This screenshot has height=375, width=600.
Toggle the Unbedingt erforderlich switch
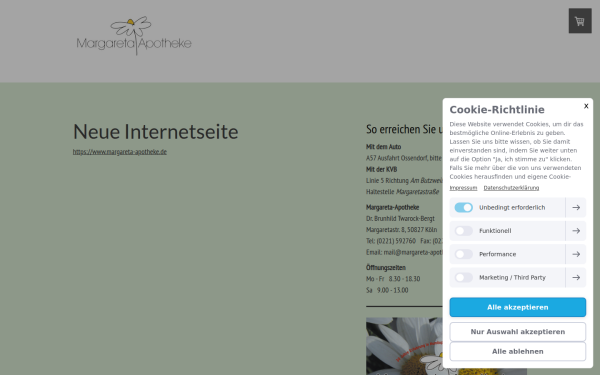[463, 207]
